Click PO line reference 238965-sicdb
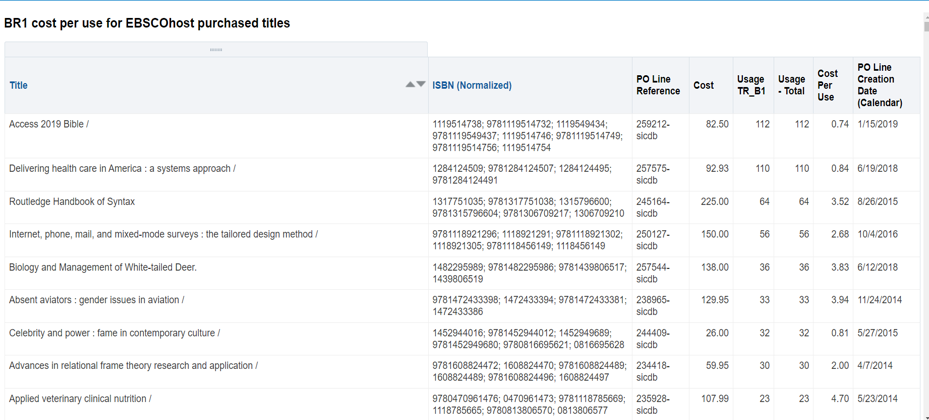Image resolution: width=929 pixels, height=420 pixels. click(x=653, y=306)
